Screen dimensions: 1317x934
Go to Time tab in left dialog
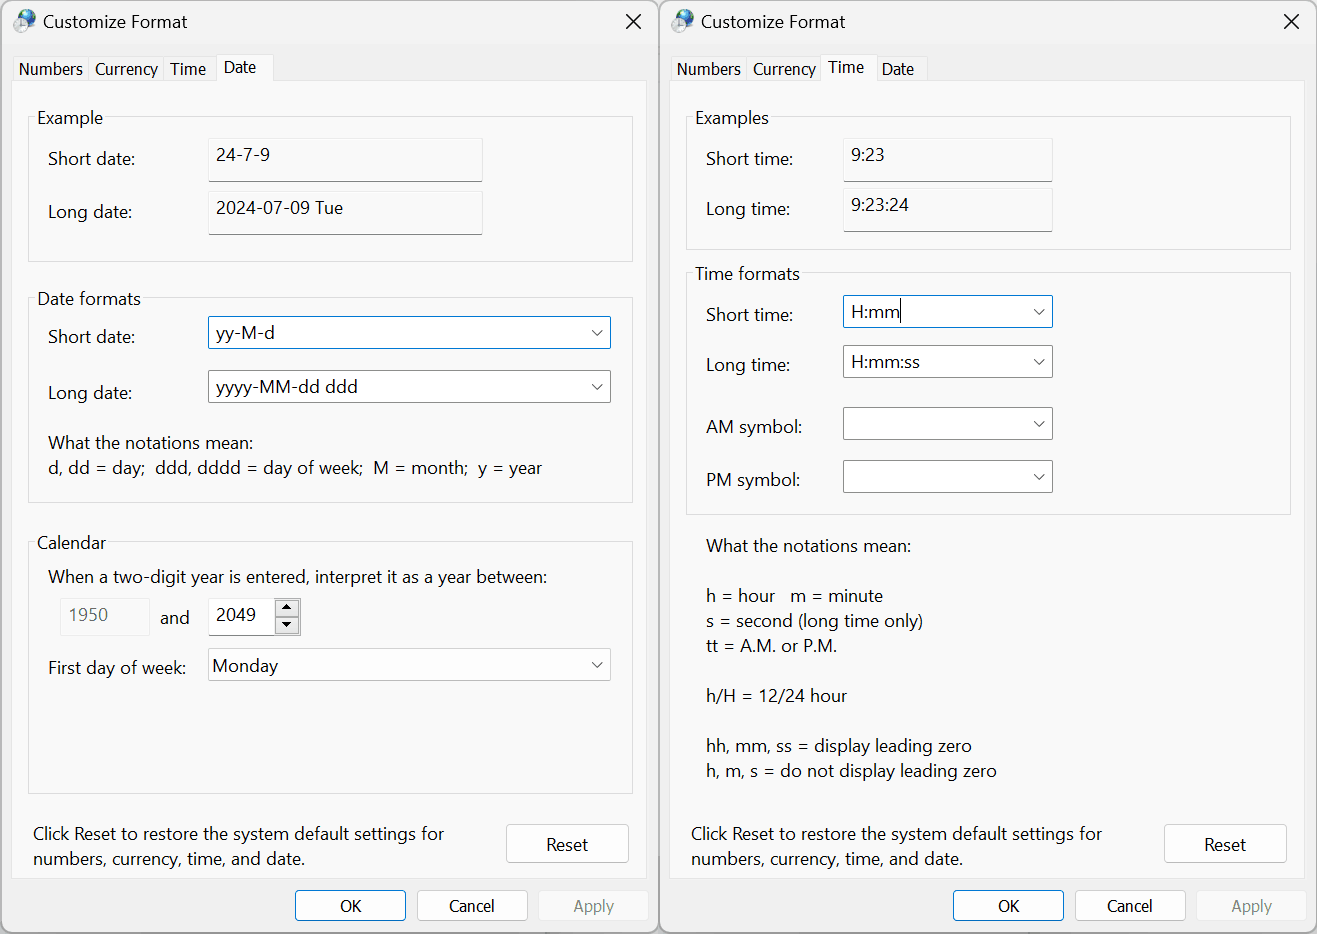coord(188,69)
